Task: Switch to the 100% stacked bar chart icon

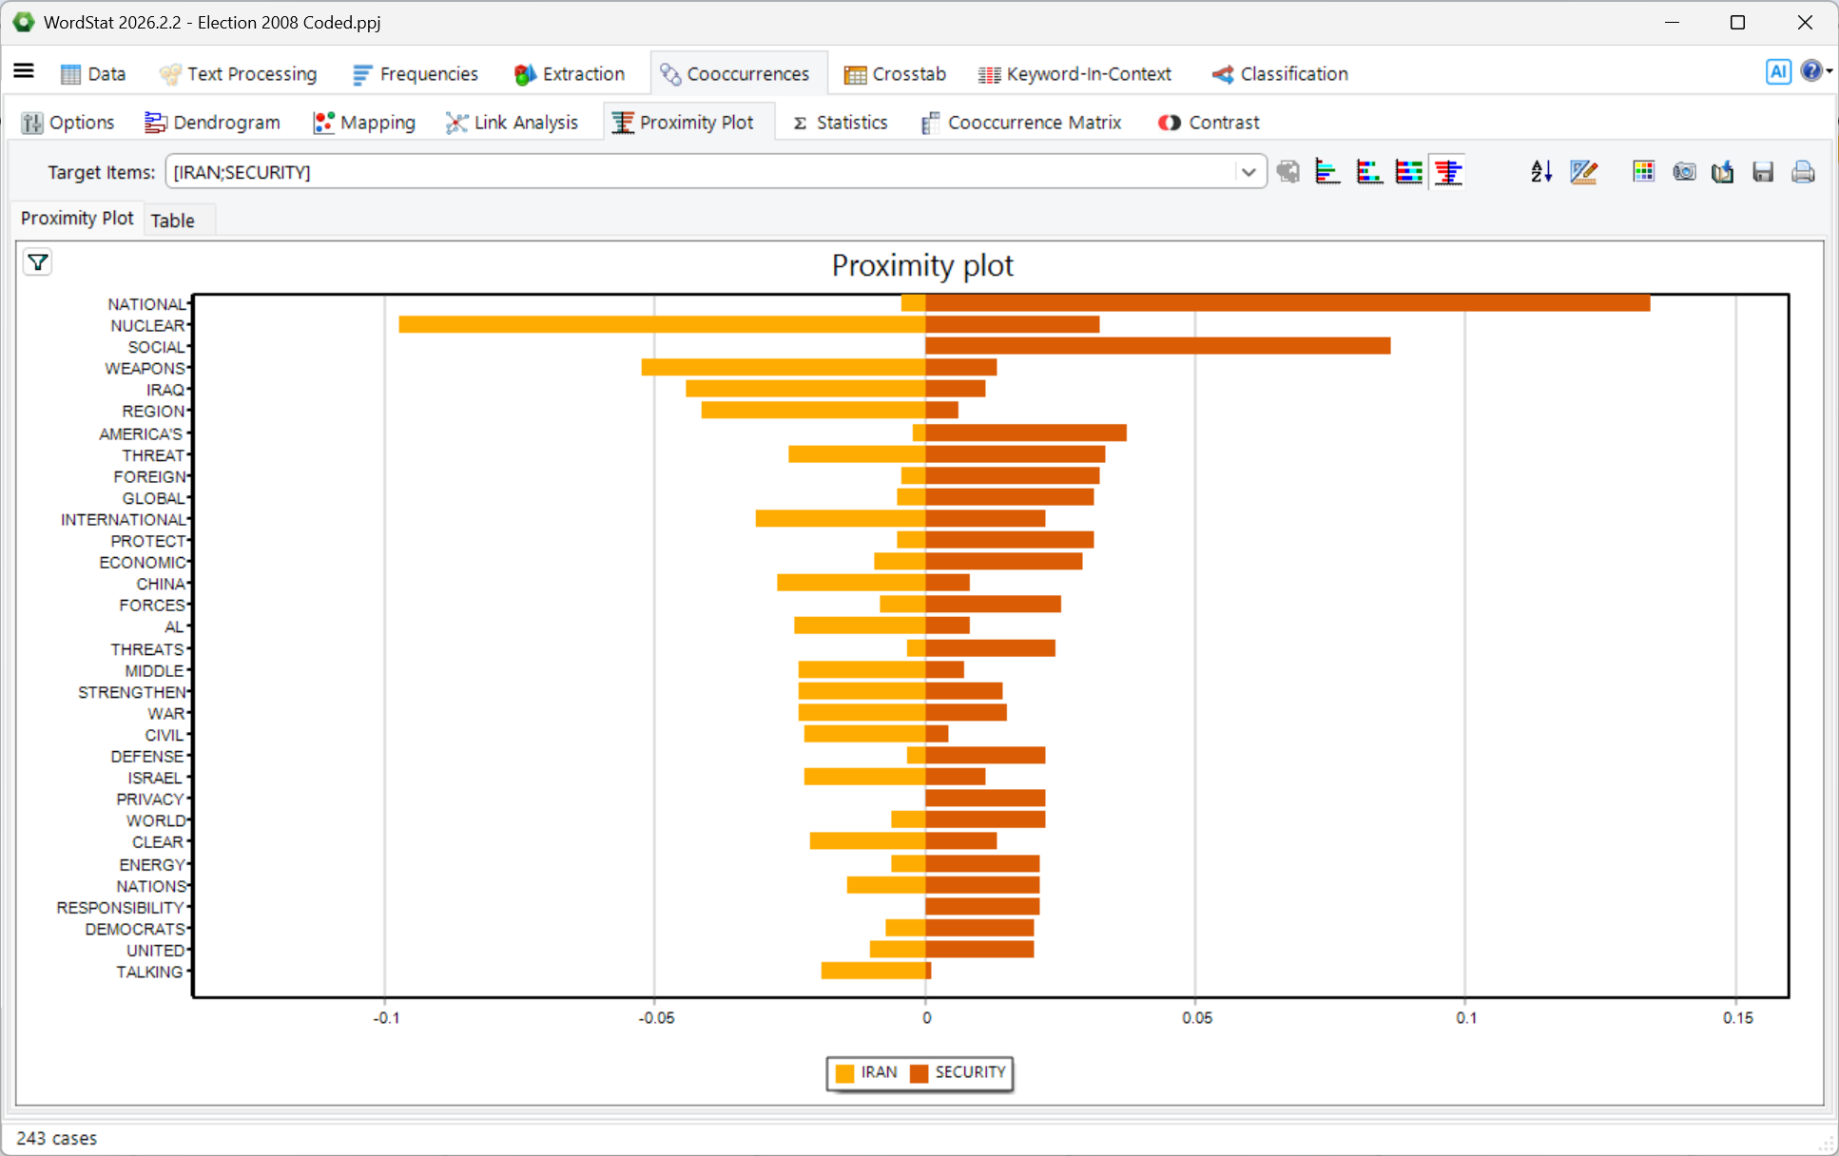Action: coord(1408,172)
